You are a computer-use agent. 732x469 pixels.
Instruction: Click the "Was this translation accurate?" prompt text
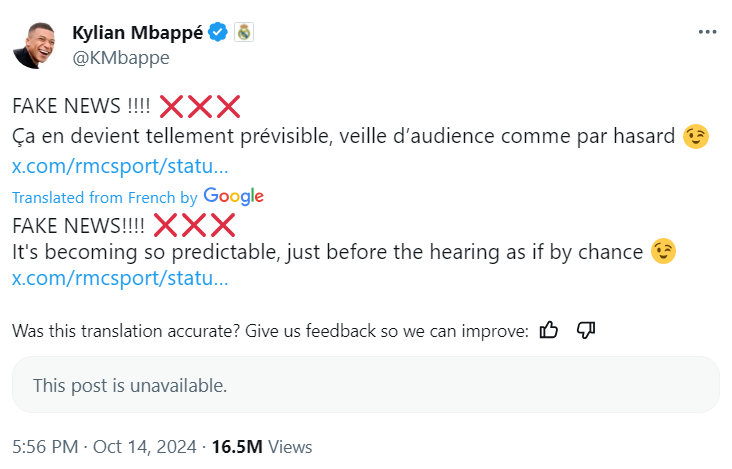click(x=269, y=331)
